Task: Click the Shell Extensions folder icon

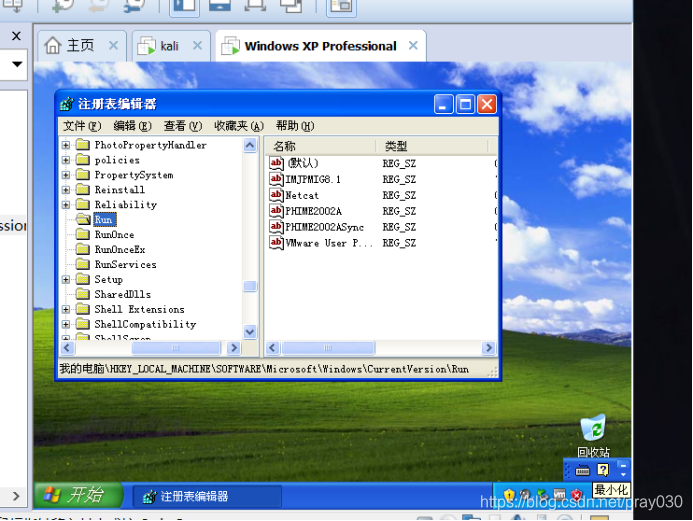Action: (83, 309)
